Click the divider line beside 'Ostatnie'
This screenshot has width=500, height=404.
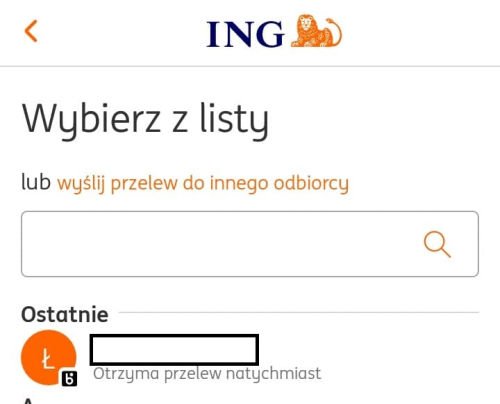(x=299, y=313)
